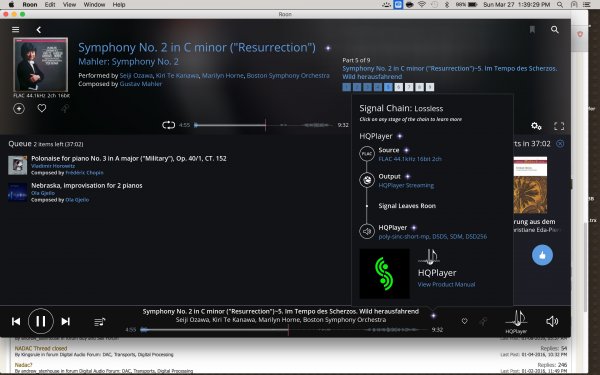Screen dimensions: 600x375
Task: Open the Roon menu in menu bar
Action: [29, 5]
